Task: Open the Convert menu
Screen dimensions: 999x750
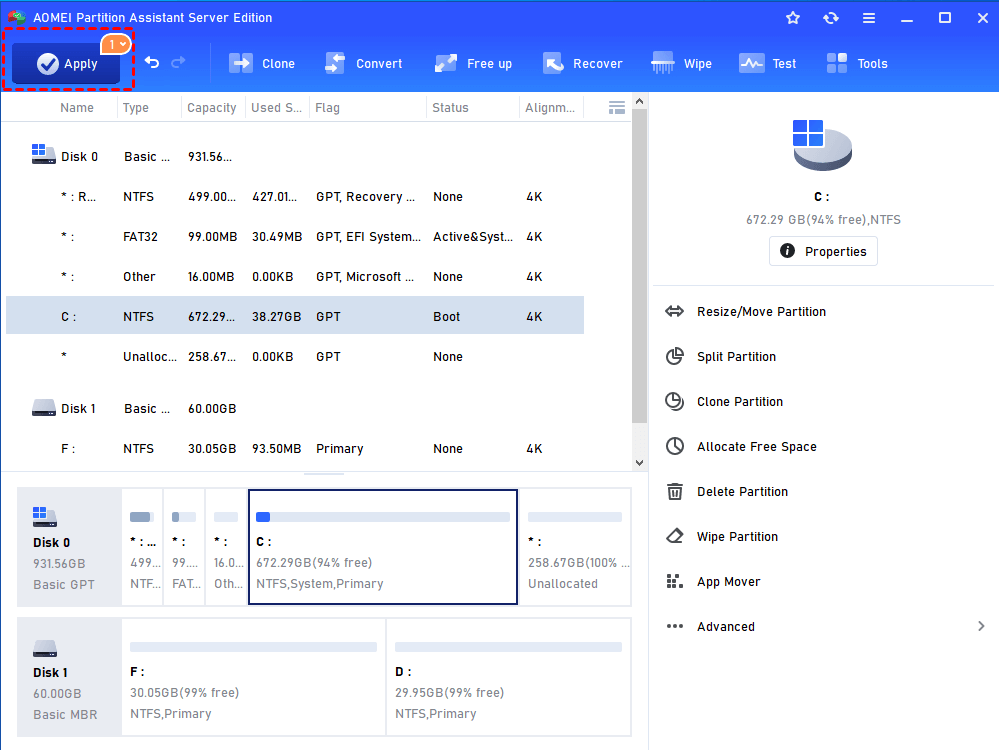Action: [364, 64]
